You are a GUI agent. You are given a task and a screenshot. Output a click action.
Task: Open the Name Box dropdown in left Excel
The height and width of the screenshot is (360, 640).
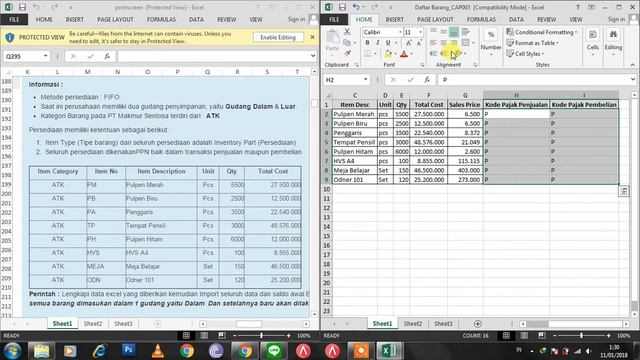pos(45,56)
